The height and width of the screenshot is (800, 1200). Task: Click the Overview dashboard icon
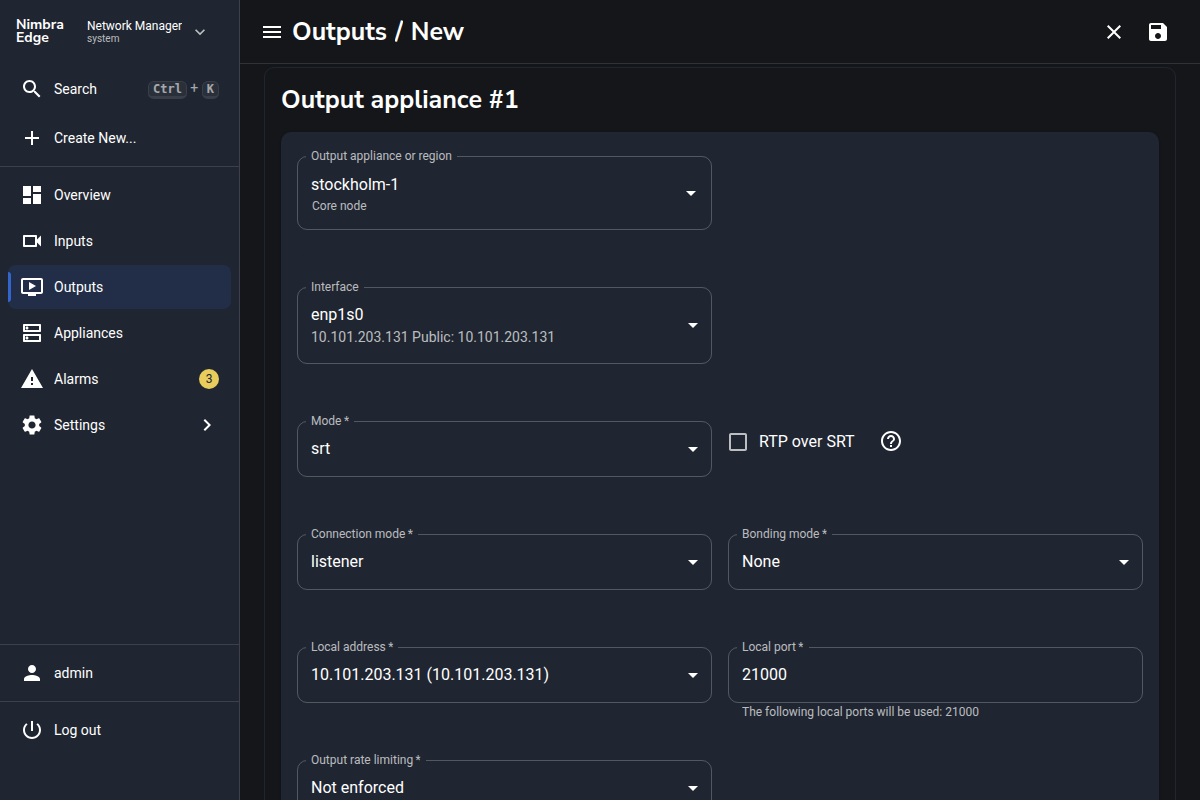[32, 195]
